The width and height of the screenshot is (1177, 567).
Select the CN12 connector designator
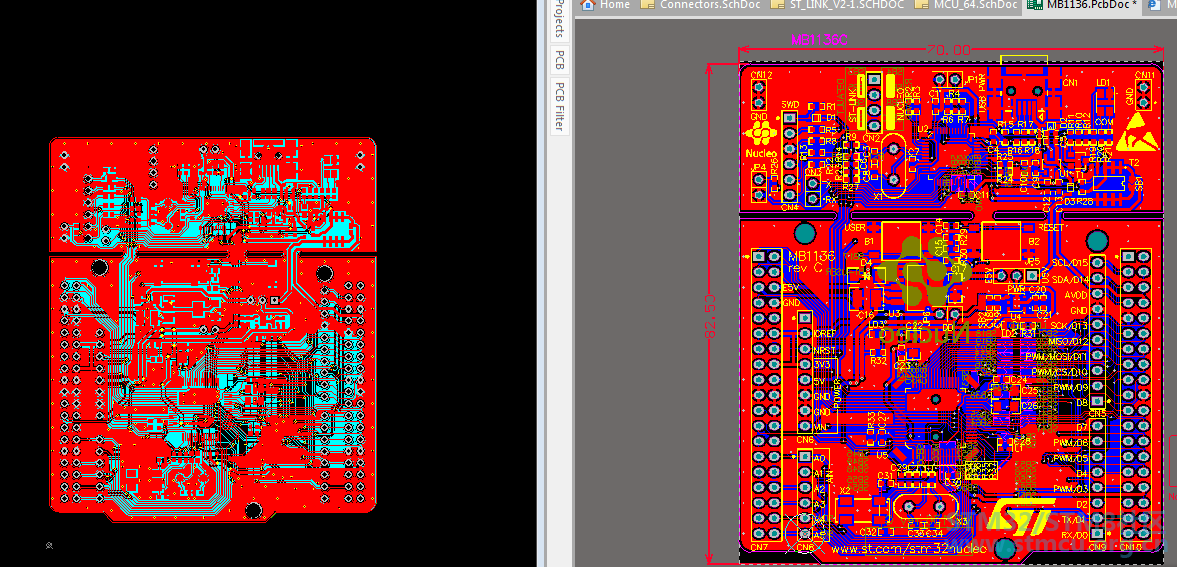pyautogui.click(x=761, y=75)
